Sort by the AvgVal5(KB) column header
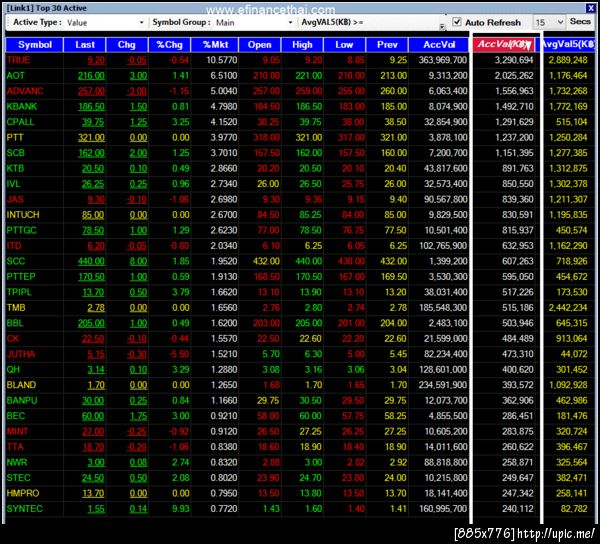The width and height of the screenshot is (600, 544). tap(569, 45)
